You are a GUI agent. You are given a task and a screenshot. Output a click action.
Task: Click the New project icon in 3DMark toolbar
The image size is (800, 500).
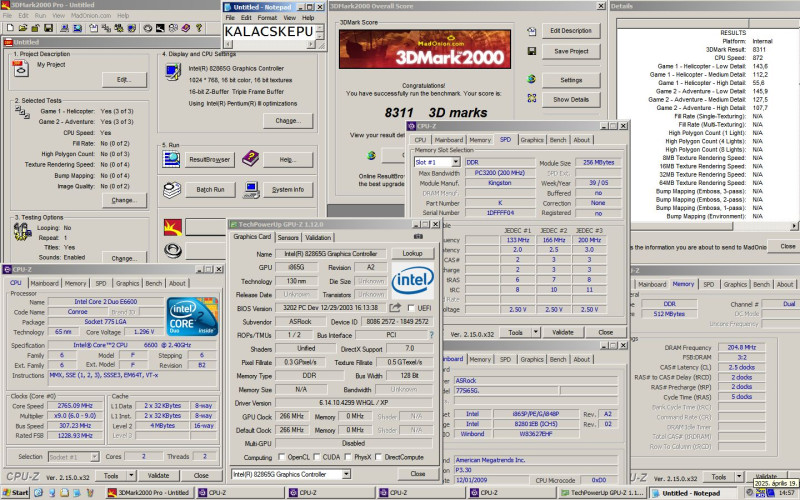(x=10, y=28)
